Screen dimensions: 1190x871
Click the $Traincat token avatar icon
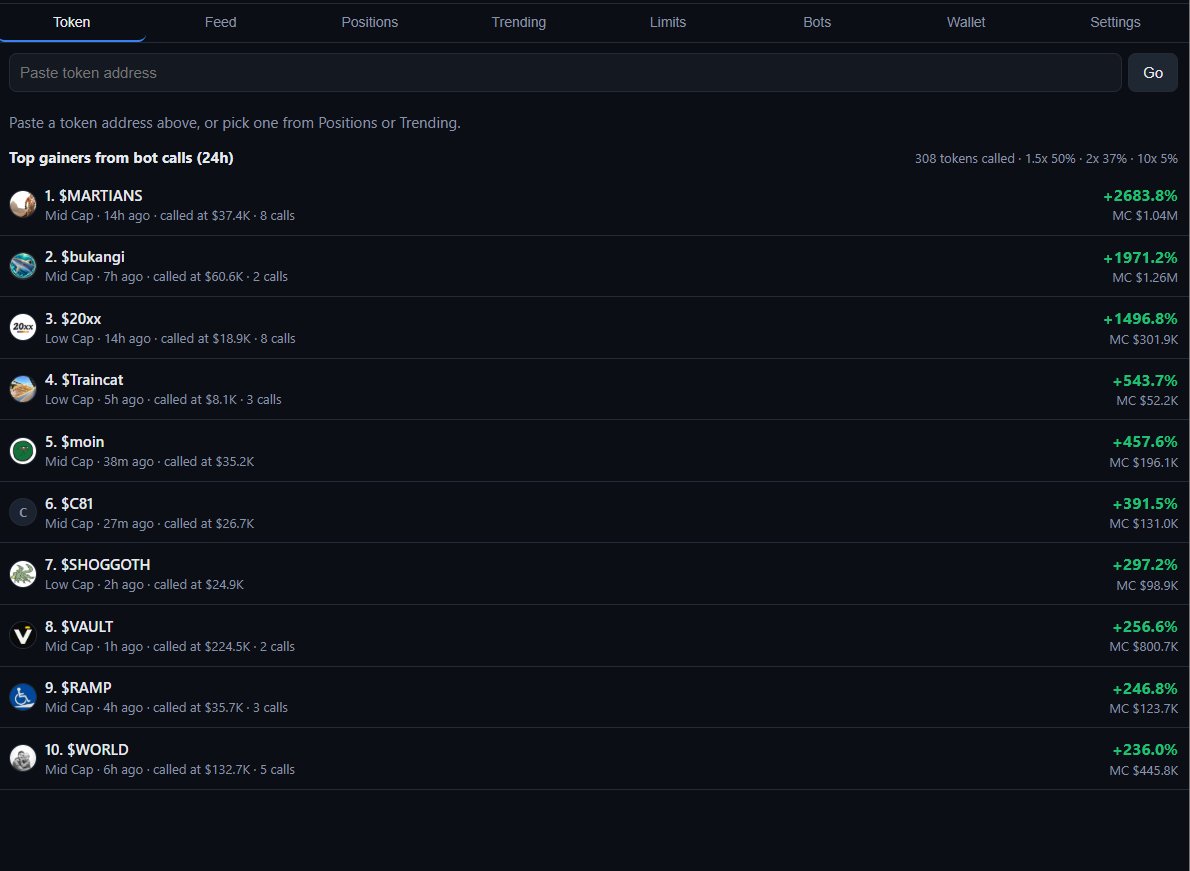[23, 389]
